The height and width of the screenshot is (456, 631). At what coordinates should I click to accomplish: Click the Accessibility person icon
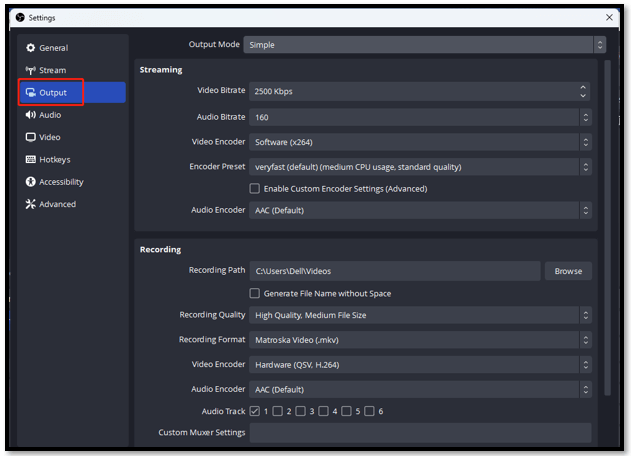point(31,182)
